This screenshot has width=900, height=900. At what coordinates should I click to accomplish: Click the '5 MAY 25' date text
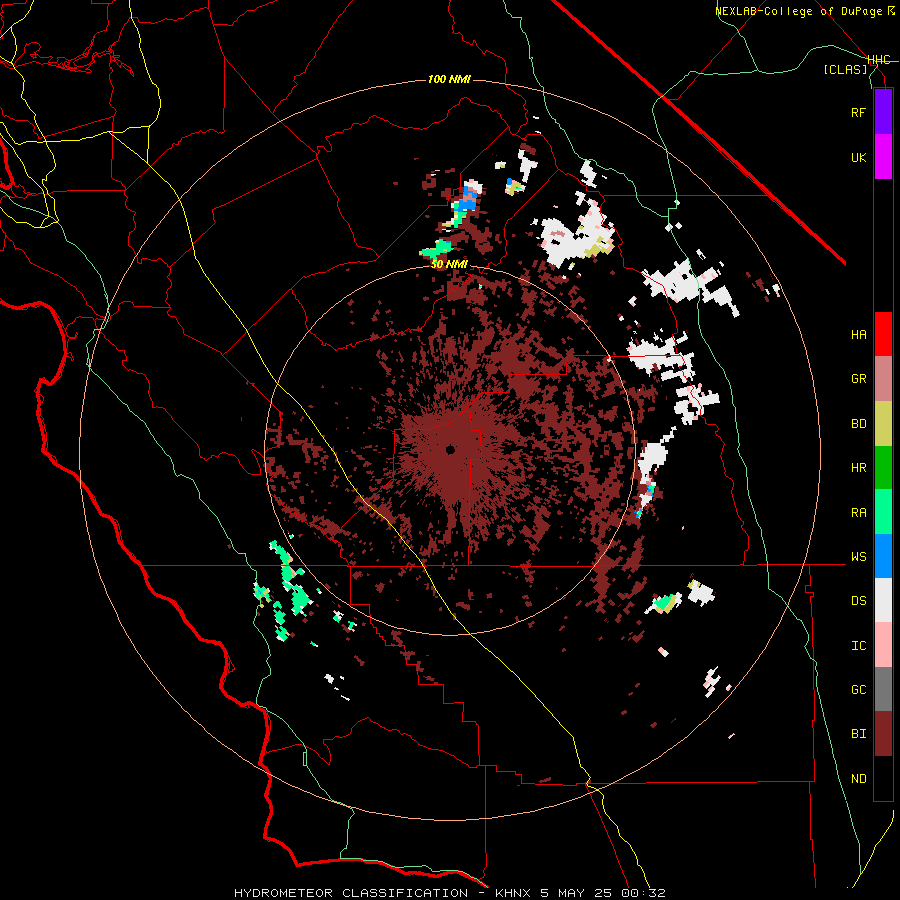pos(577,893)
